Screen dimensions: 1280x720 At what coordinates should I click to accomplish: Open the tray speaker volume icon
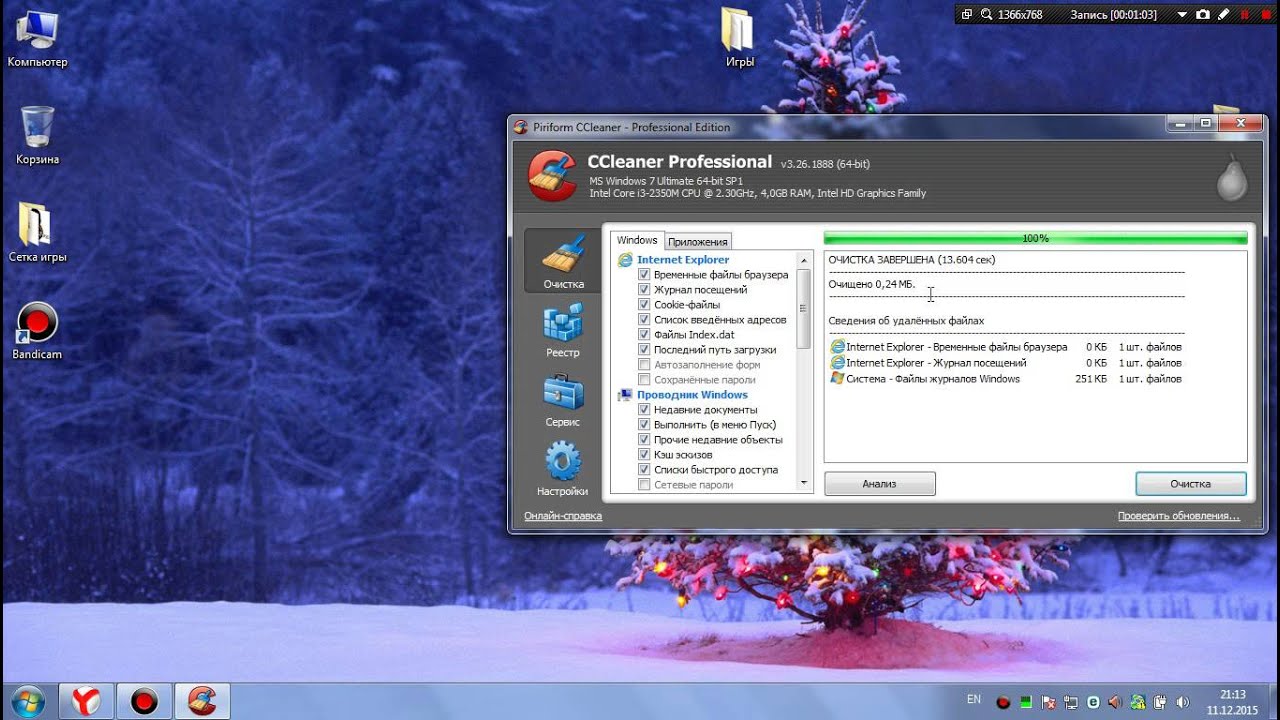click(1183, 702)
